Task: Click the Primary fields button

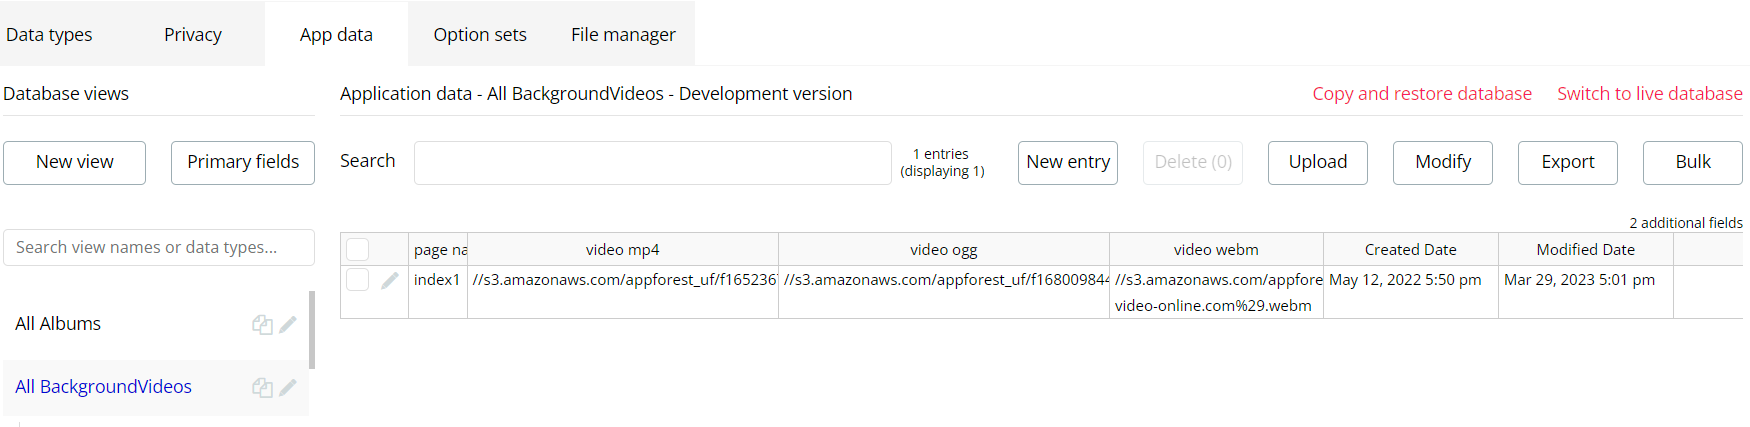Action: (243, 162)
